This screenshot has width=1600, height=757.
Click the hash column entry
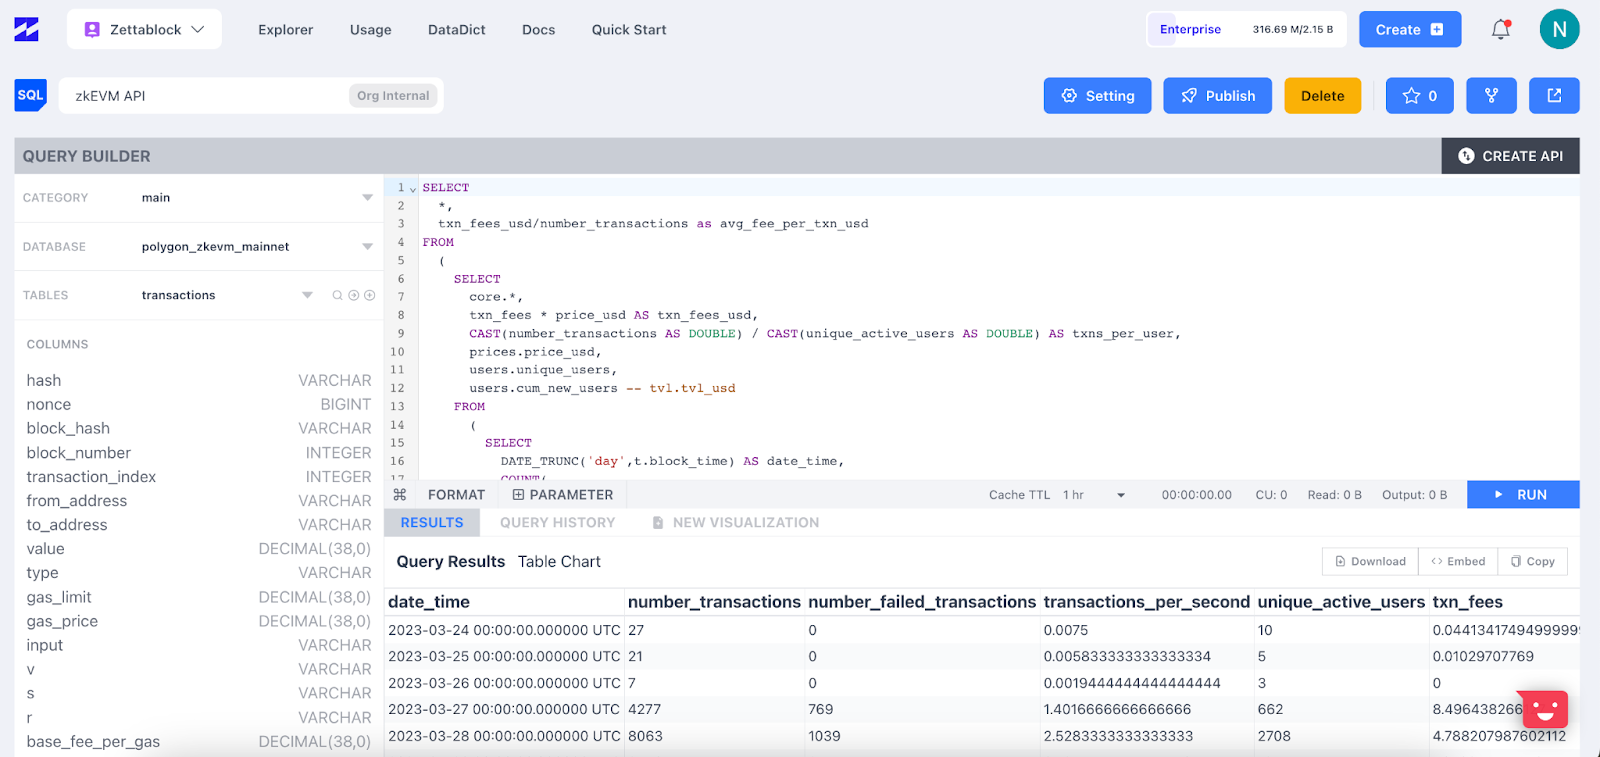click(x=198, y=381)
